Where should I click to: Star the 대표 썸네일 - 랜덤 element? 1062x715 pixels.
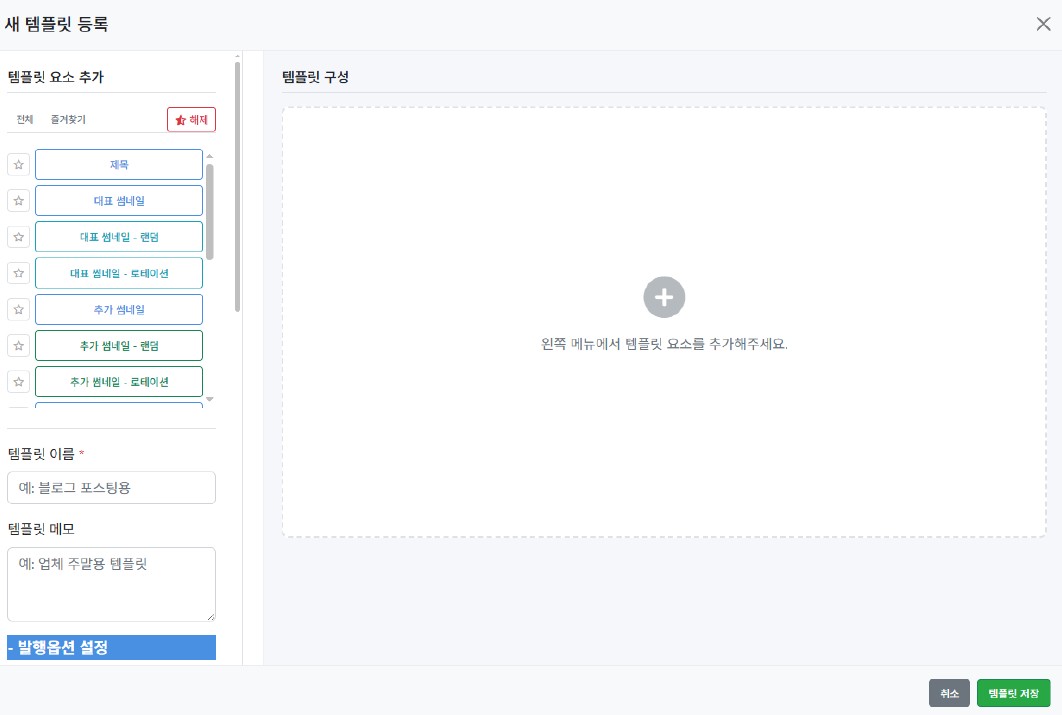[18, 237]
